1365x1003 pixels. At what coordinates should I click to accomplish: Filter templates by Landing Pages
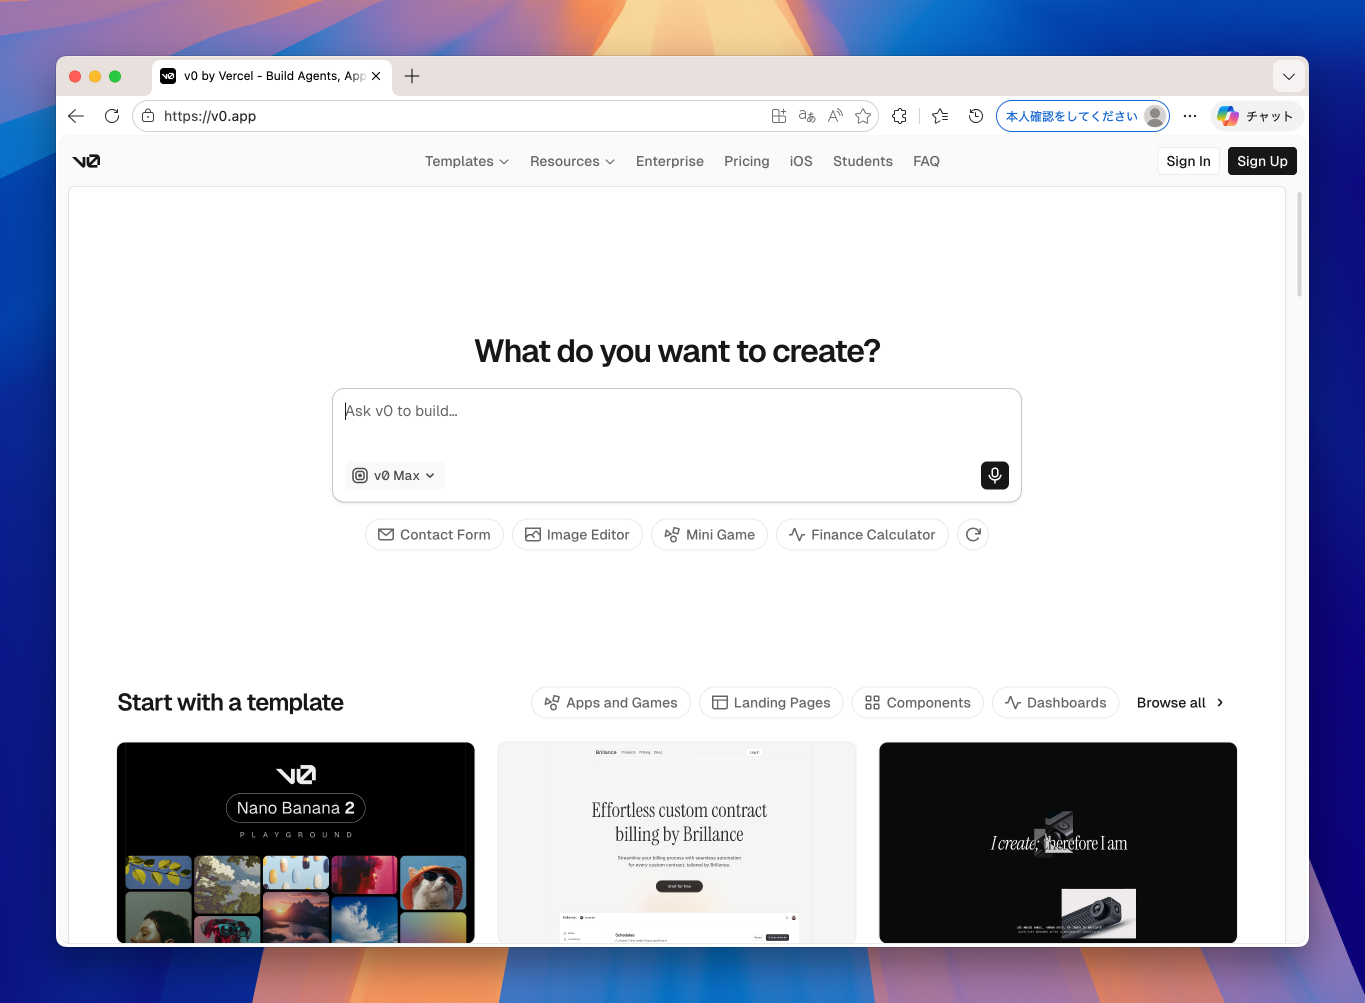point(771,703)
